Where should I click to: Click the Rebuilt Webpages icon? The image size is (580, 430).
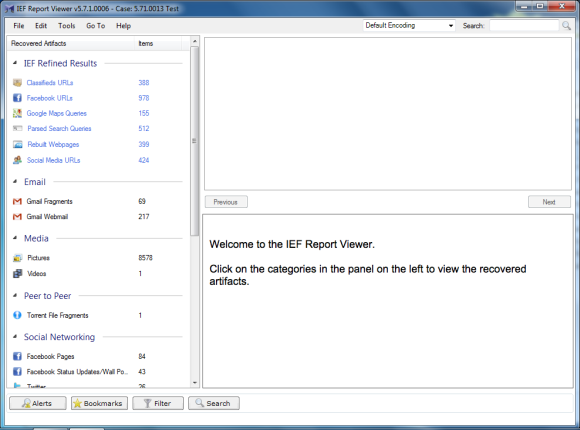[x=17, y=144]
